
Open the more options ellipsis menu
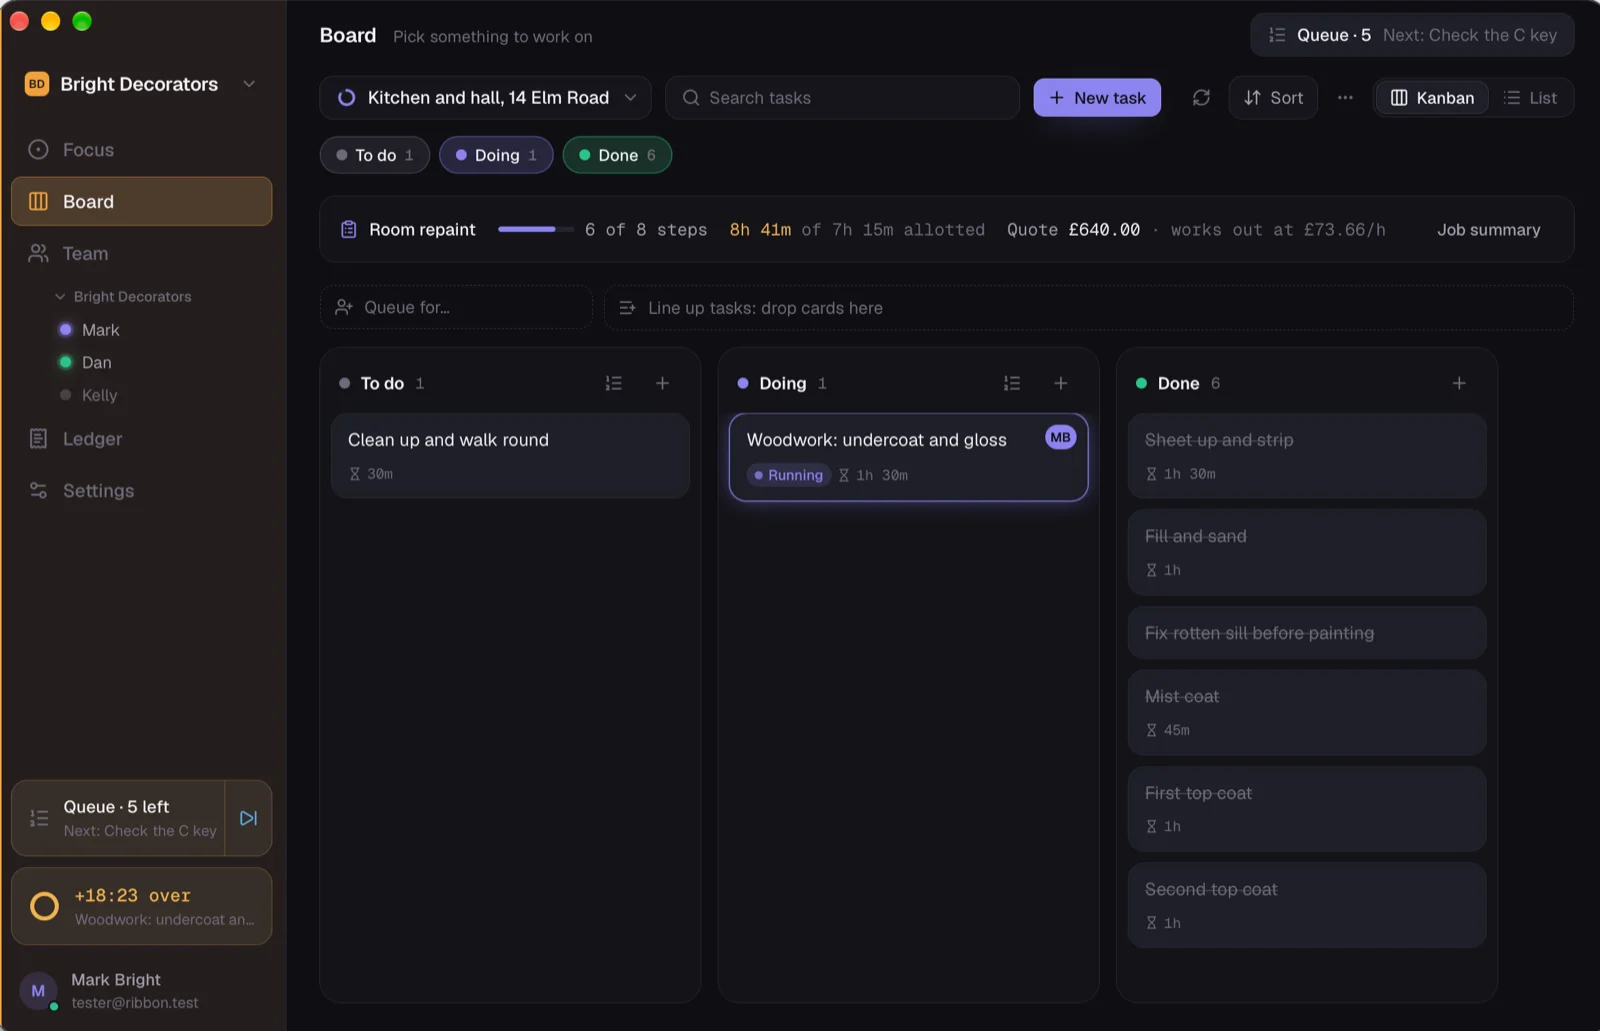click(1345, 98)
